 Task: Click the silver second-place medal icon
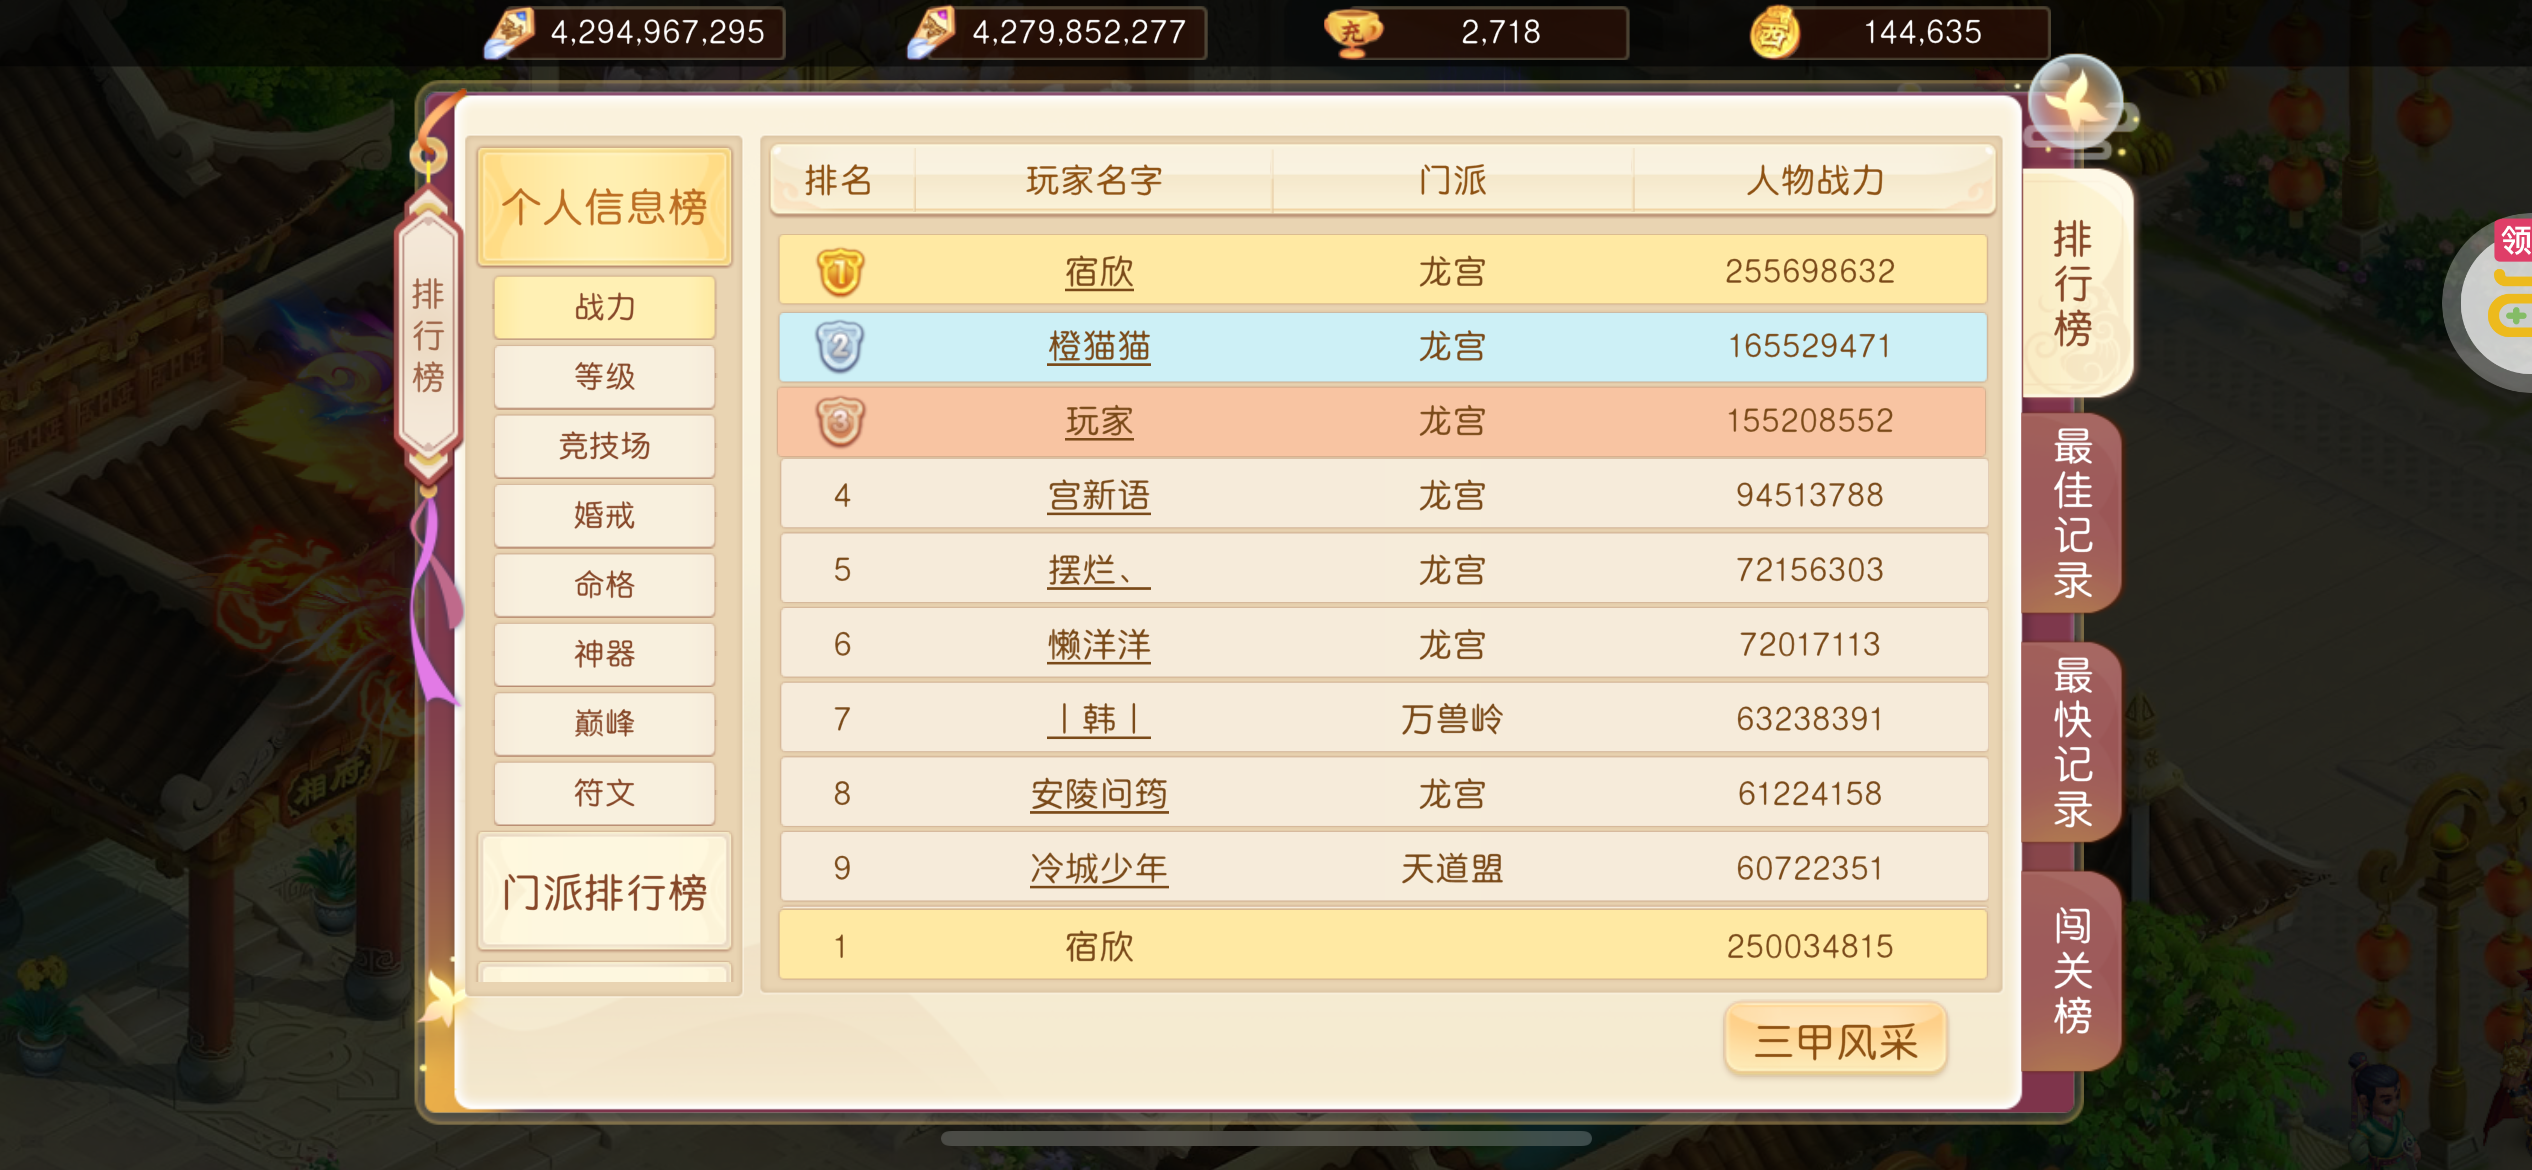(840, 346)
